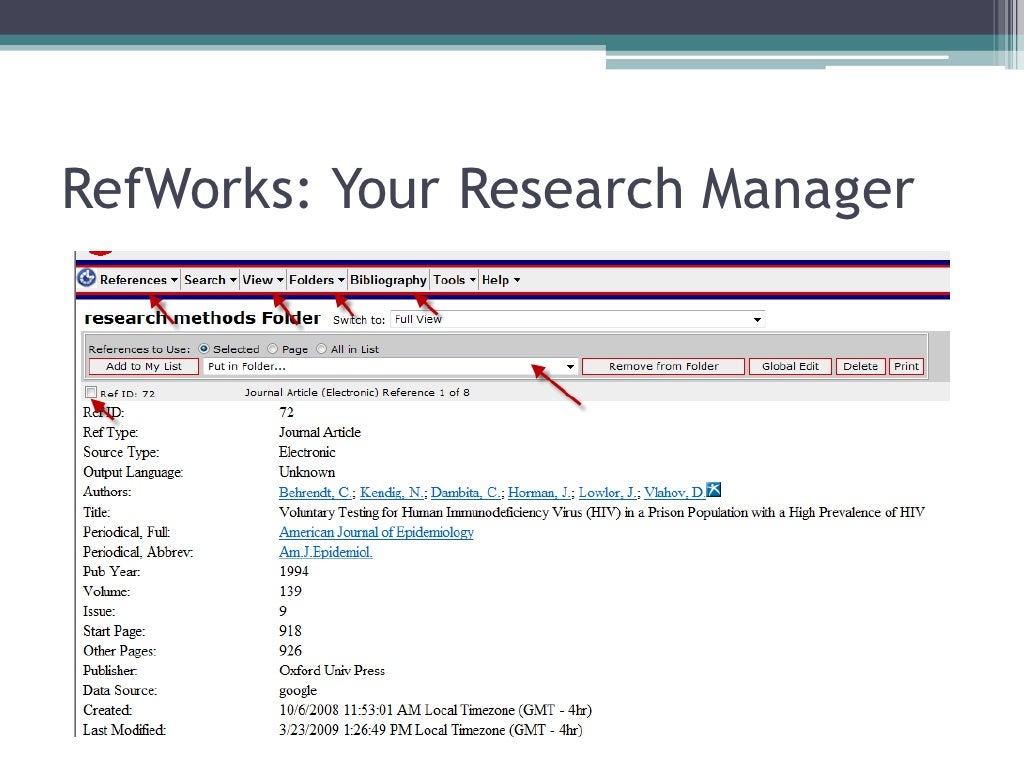The image size is (1024, 768).
Task: Select the Selected radio button
Action: click(204, 349)
